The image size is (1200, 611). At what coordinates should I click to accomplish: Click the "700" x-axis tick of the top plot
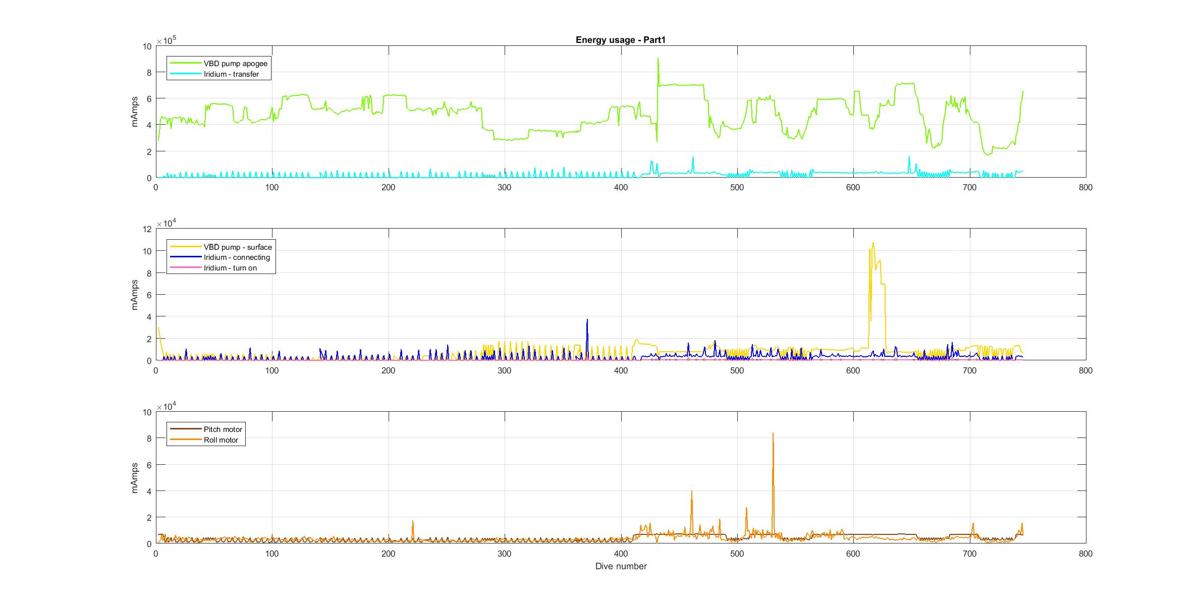tap(969, 187)
